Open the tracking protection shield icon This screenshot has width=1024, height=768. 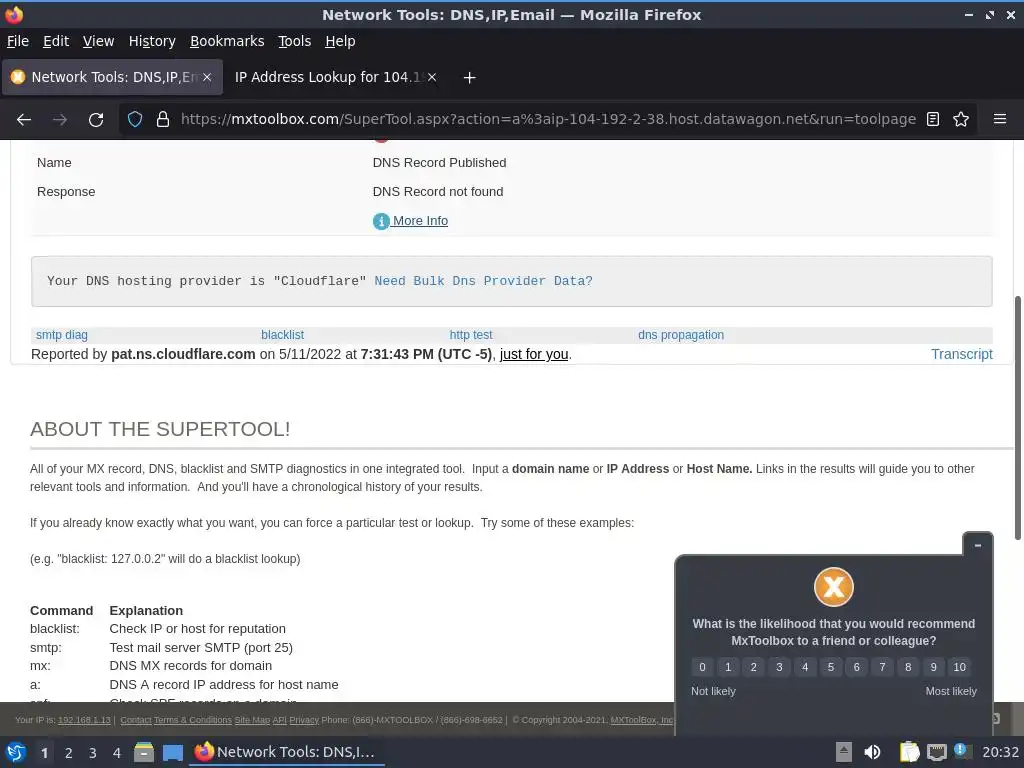coord(135,120)
